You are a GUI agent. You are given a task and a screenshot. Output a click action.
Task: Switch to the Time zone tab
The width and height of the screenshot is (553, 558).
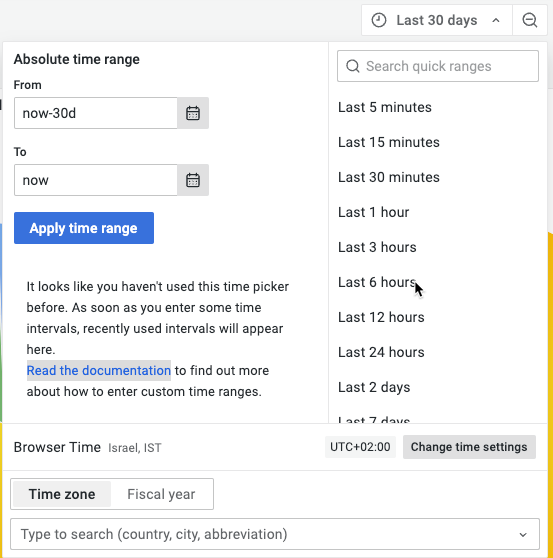[62, 494]
